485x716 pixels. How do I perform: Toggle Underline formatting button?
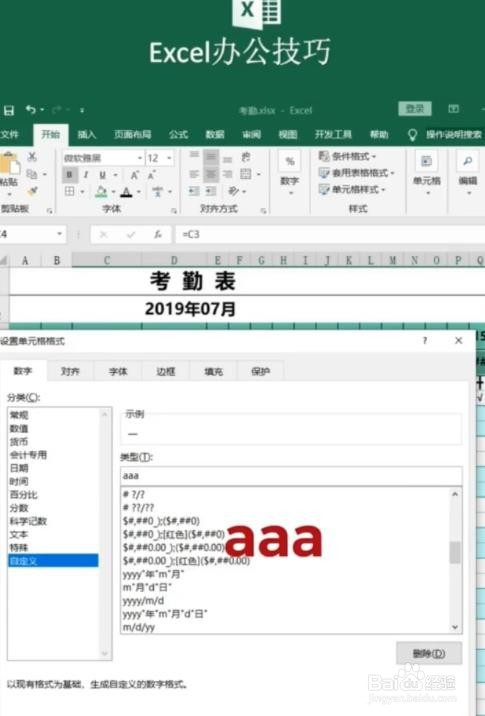102,174
